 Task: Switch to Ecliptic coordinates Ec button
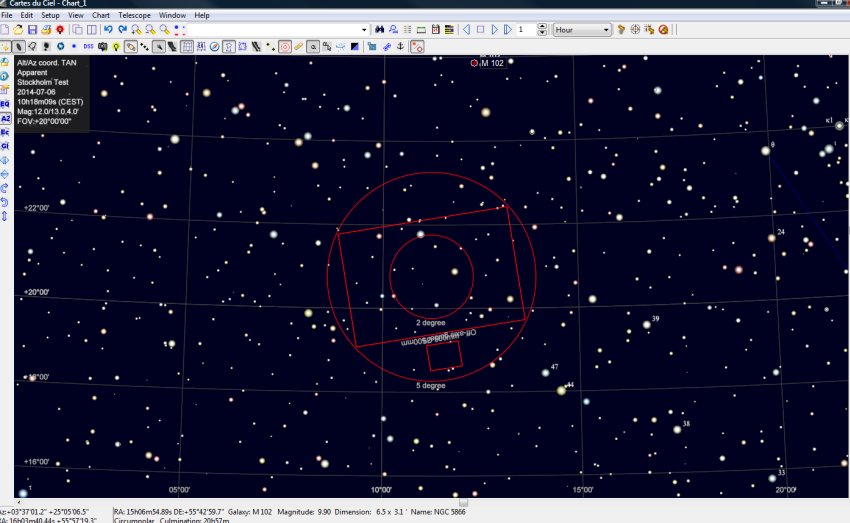(x=5, y=132)
